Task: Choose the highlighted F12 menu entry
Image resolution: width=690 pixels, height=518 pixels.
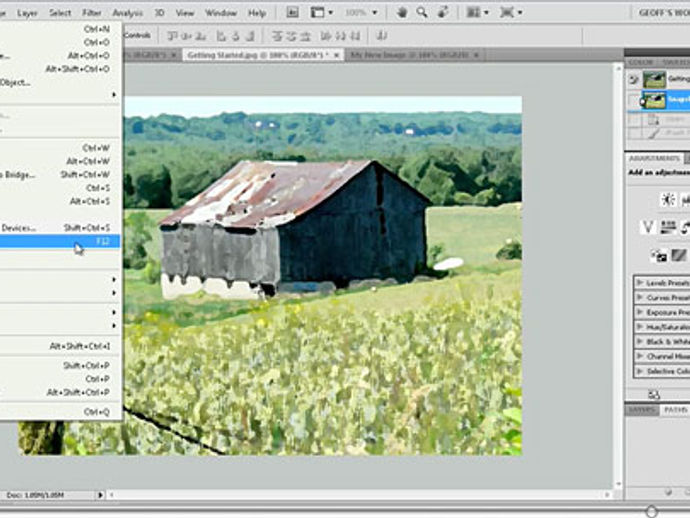Action: 60,241
